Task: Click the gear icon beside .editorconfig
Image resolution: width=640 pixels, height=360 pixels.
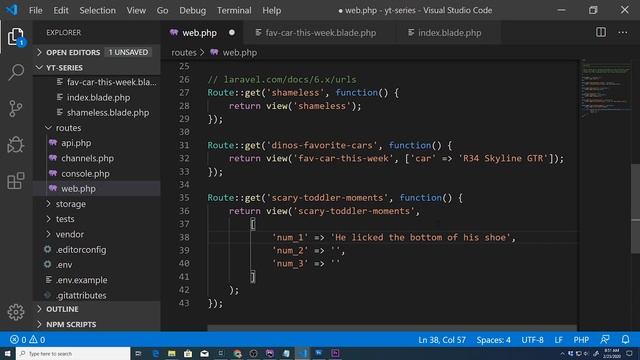Action: [48, 249]
